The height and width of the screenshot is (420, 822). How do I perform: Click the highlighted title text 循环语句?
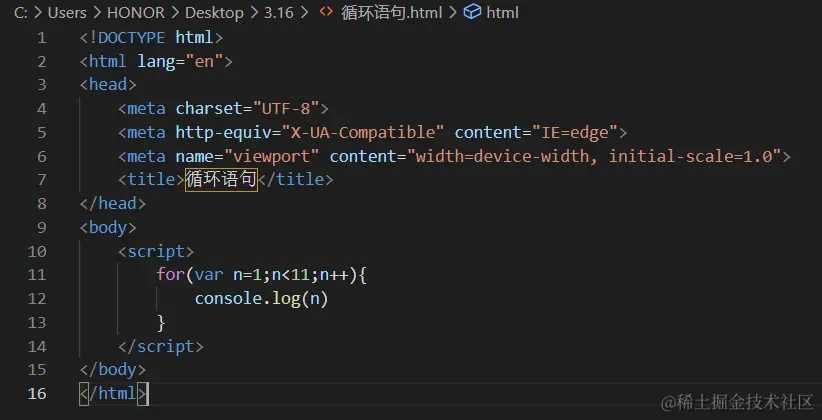(x=221, y=179)
